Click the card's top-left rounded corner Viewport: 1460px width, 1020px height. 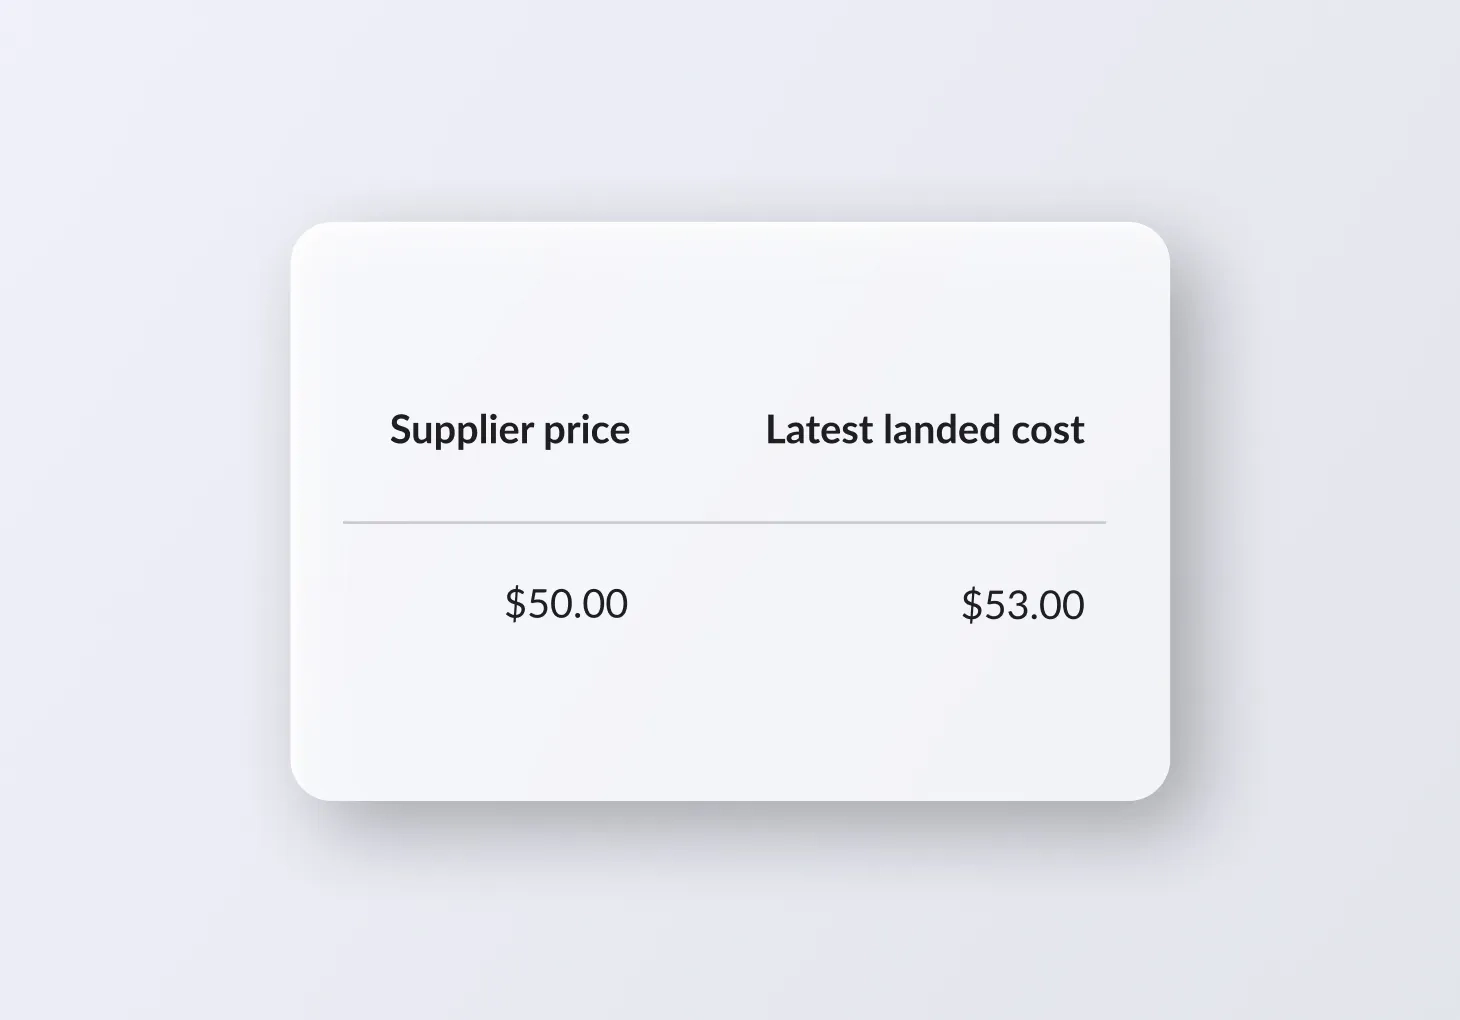click(305, 237)
